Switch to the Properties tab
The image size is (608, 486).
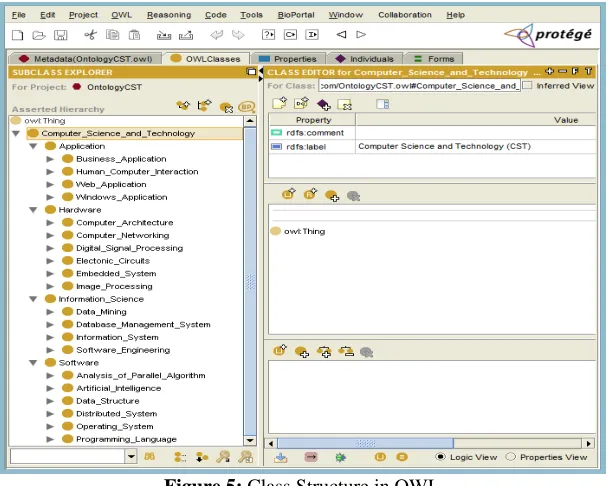tap(288, 59)
